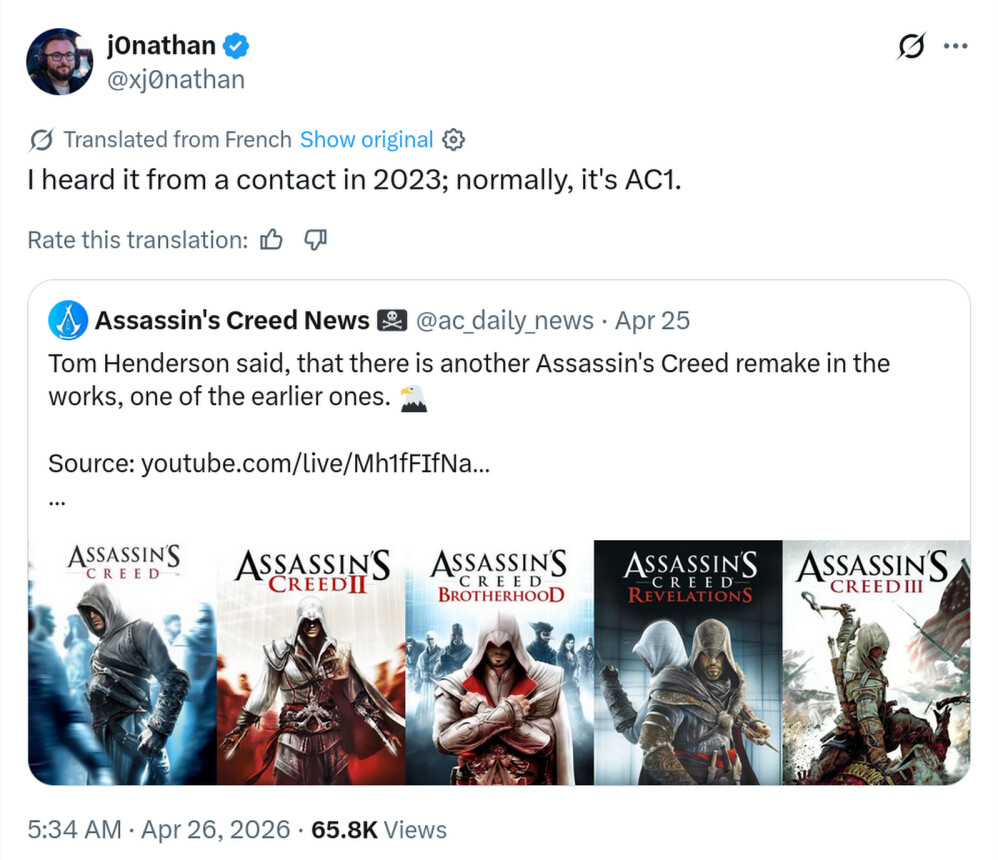Open the @ac_daily_news handle
The image size is (998, 860).
502,321
